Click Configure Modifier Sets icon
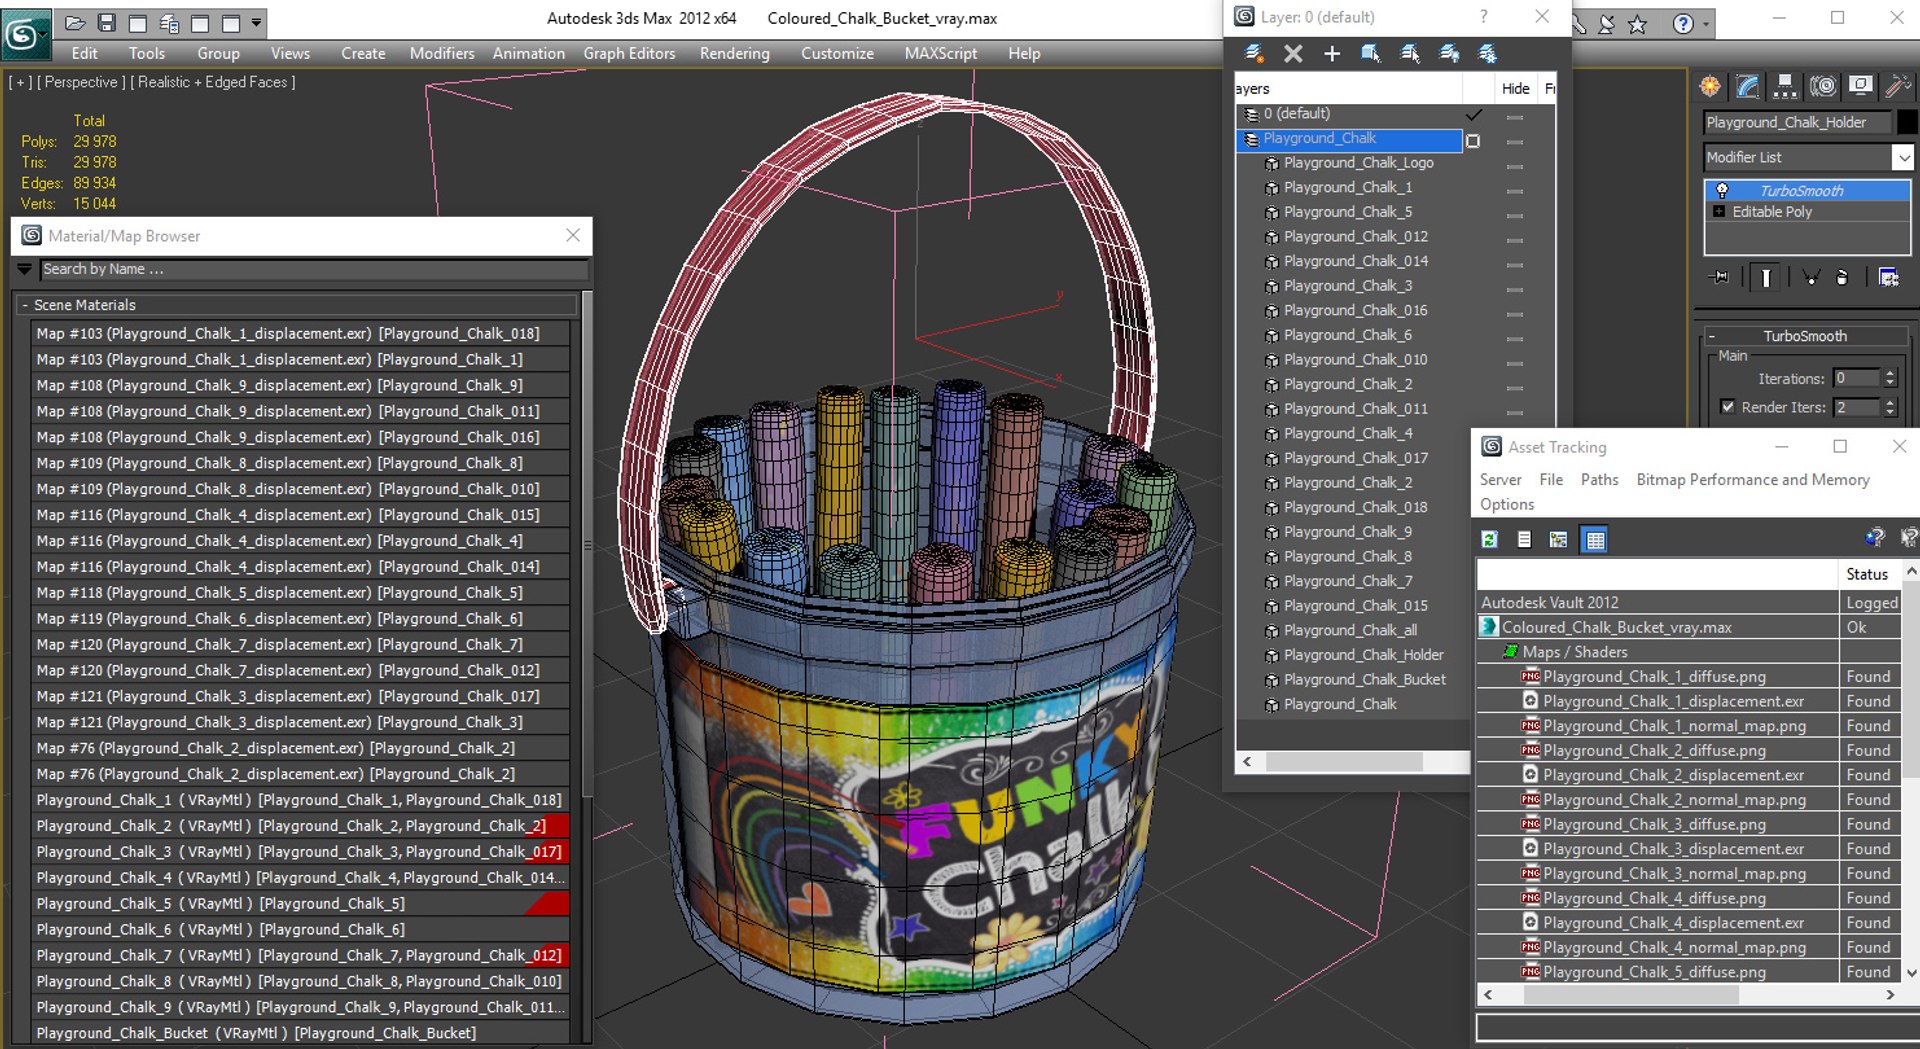Viewport: 1920px width, 1049px height. point(1889,277)
